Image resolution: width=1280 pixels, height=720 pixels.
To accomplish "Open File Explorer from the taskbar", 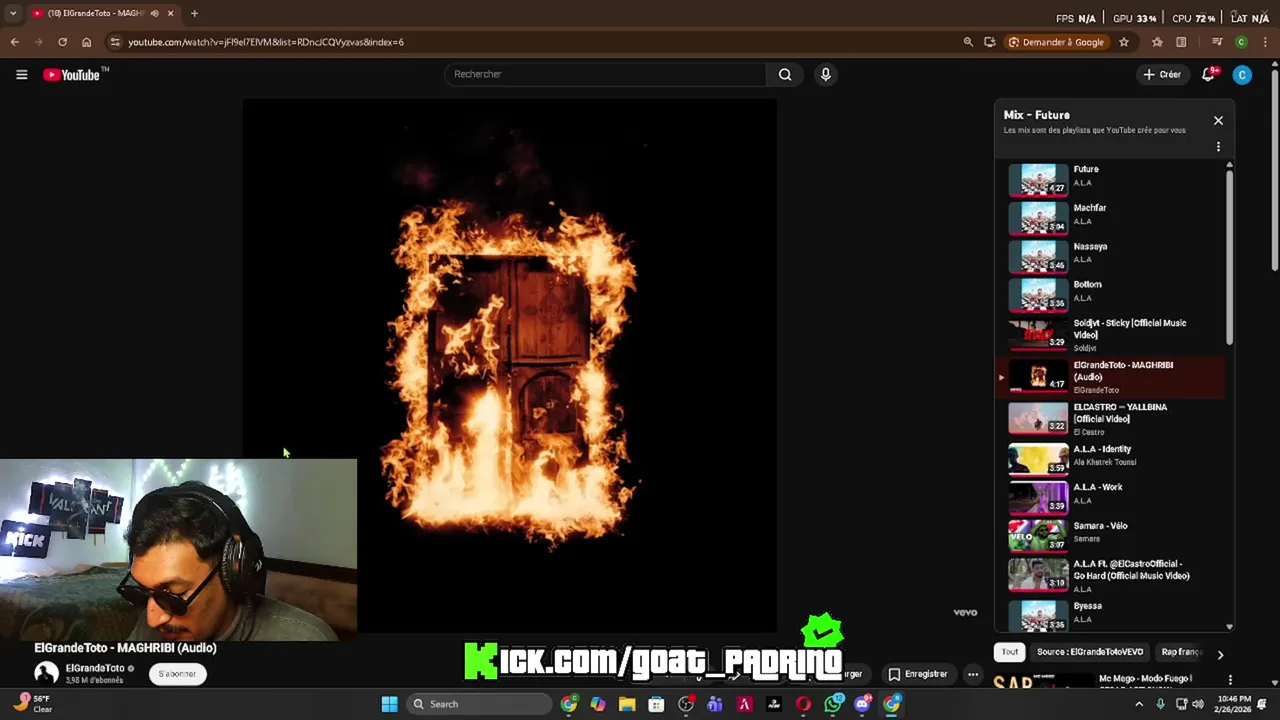I will click(627, 704).
